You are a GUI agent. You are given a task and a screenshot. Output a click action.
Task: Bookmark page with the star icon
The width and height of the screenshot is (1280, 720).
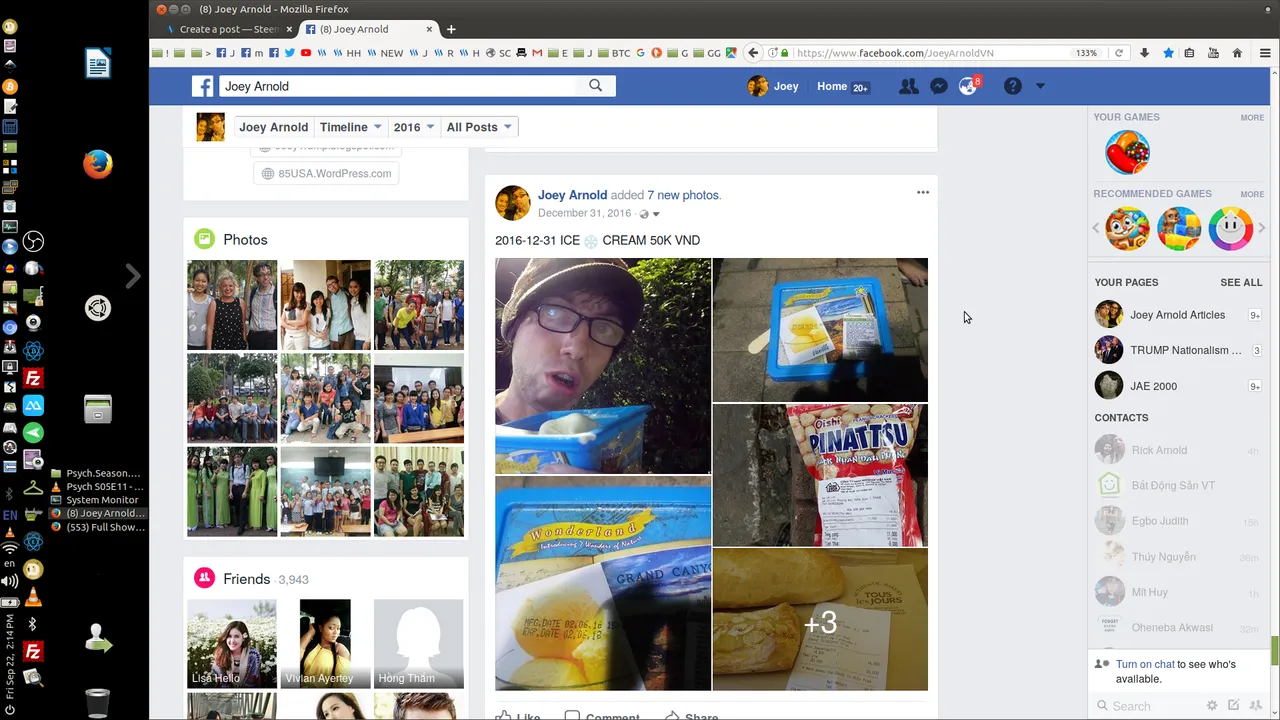[x=1168, y=53]
